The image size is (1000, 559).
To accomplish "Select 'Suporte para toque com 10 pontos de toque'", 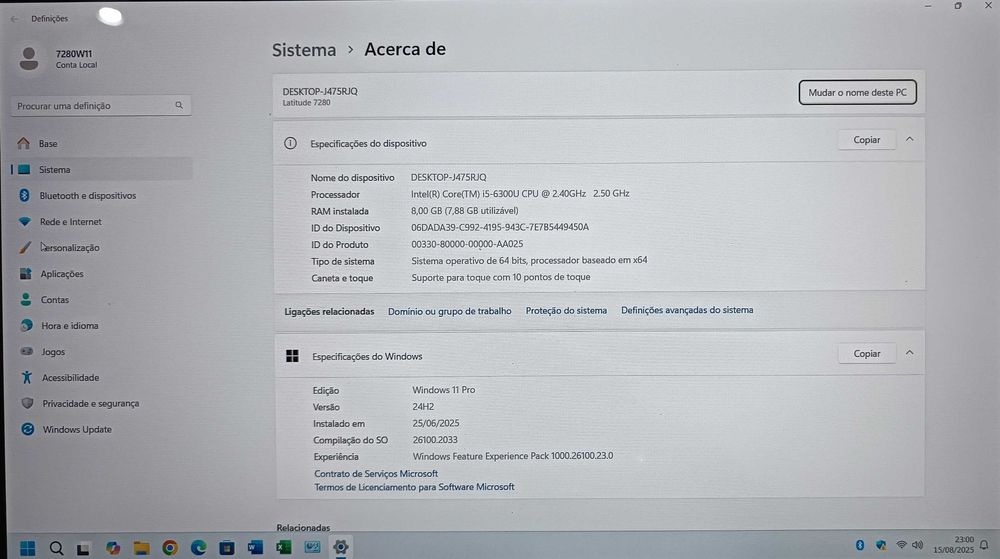I will (501, 277).
